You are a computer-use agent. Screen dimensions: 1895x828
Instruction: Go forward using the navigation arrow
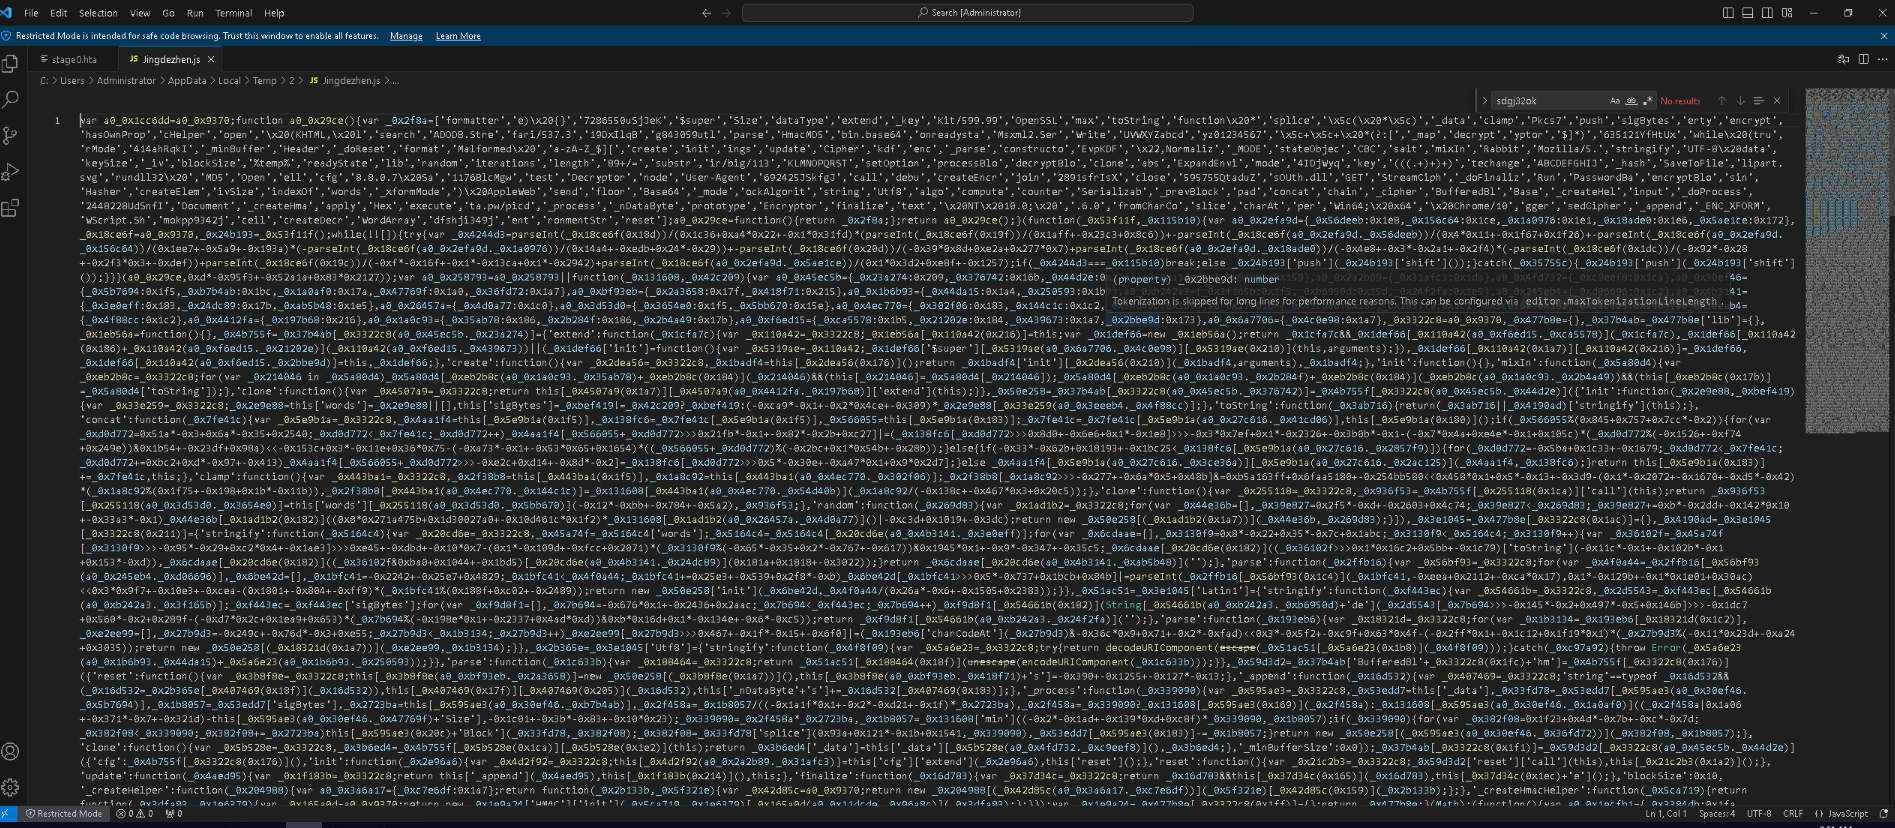726,13
